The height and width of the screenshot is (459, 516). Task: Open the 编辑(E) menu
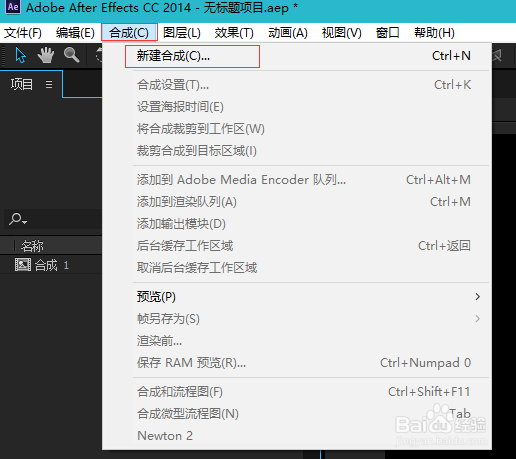75,33
